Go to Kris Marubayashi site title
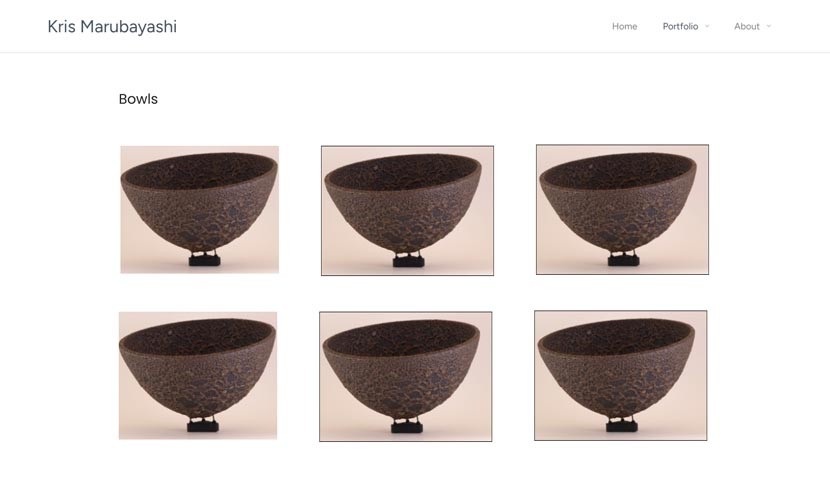 (x=112, y=26)
